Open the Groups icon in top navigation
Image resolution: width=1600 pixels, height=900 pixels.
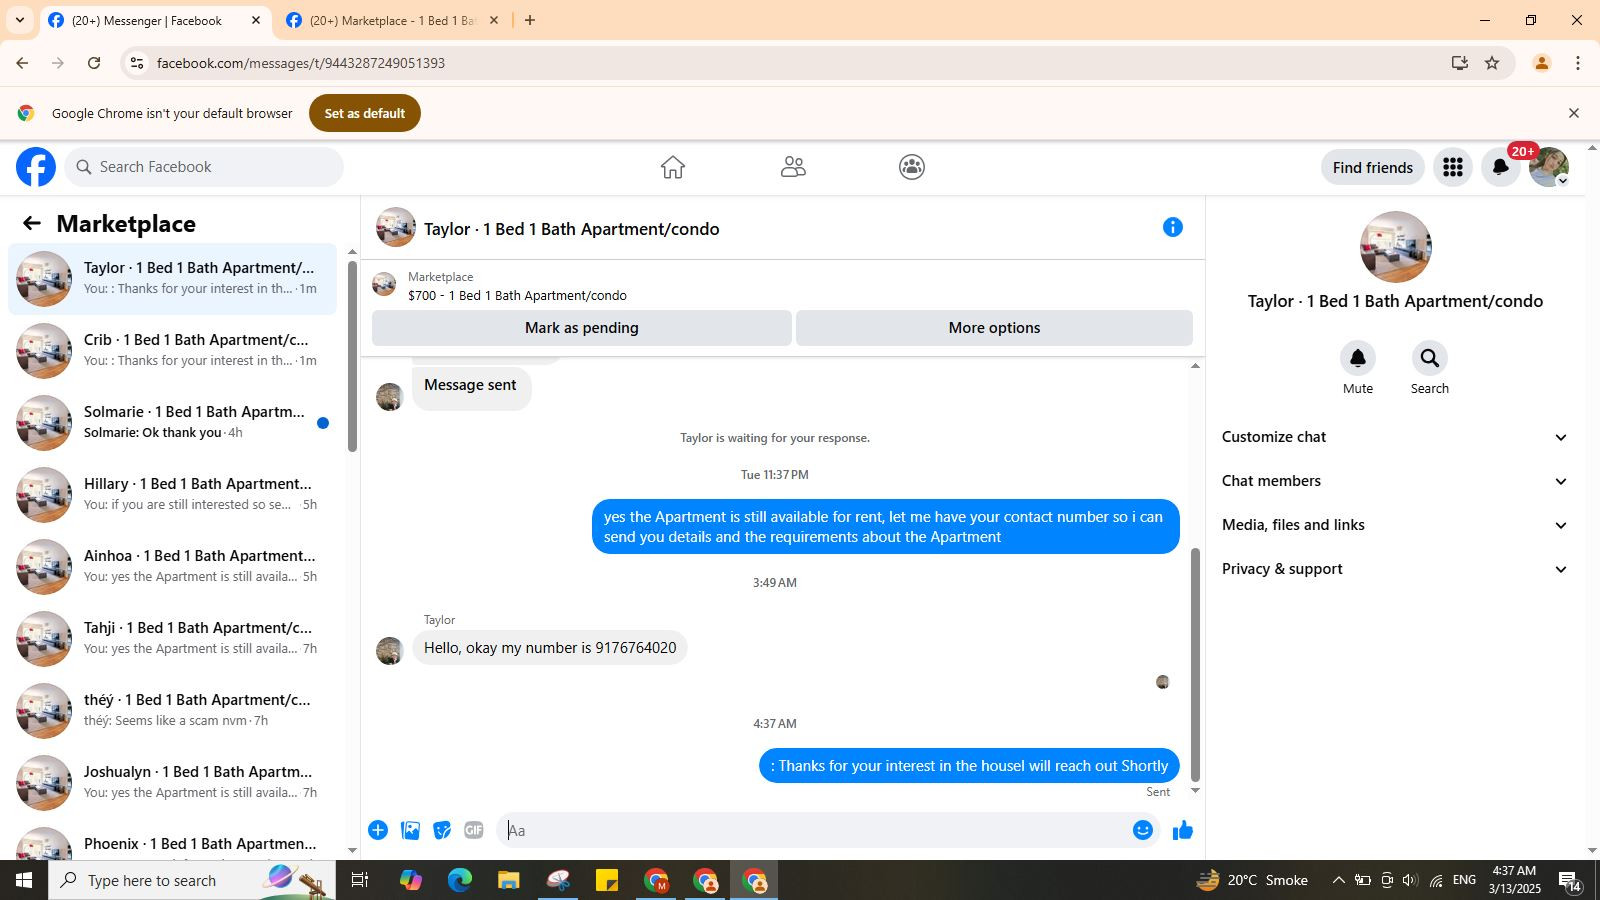(x=912, y=167)
